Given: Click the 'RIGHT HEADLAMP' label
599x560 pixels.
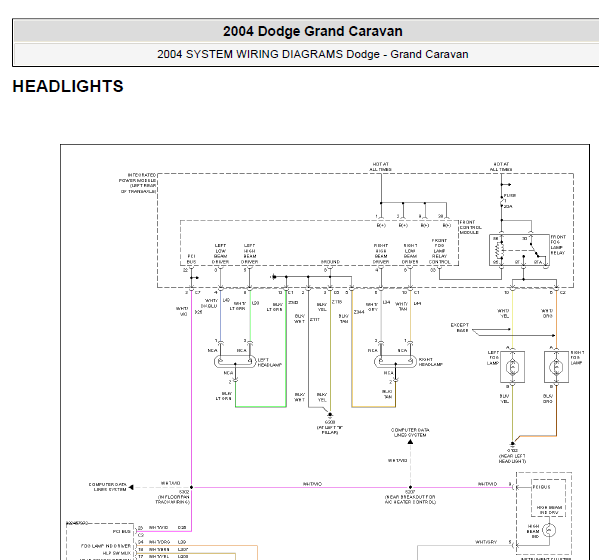Looking at the screenshot, I should point(430,362).
